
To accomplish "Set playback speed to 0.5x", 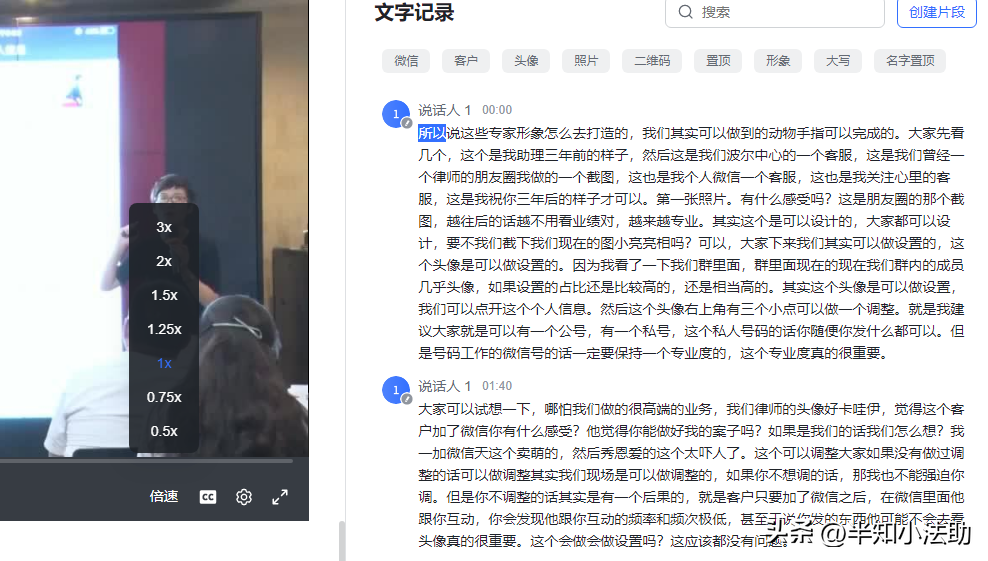I will (x=164, y=431).
